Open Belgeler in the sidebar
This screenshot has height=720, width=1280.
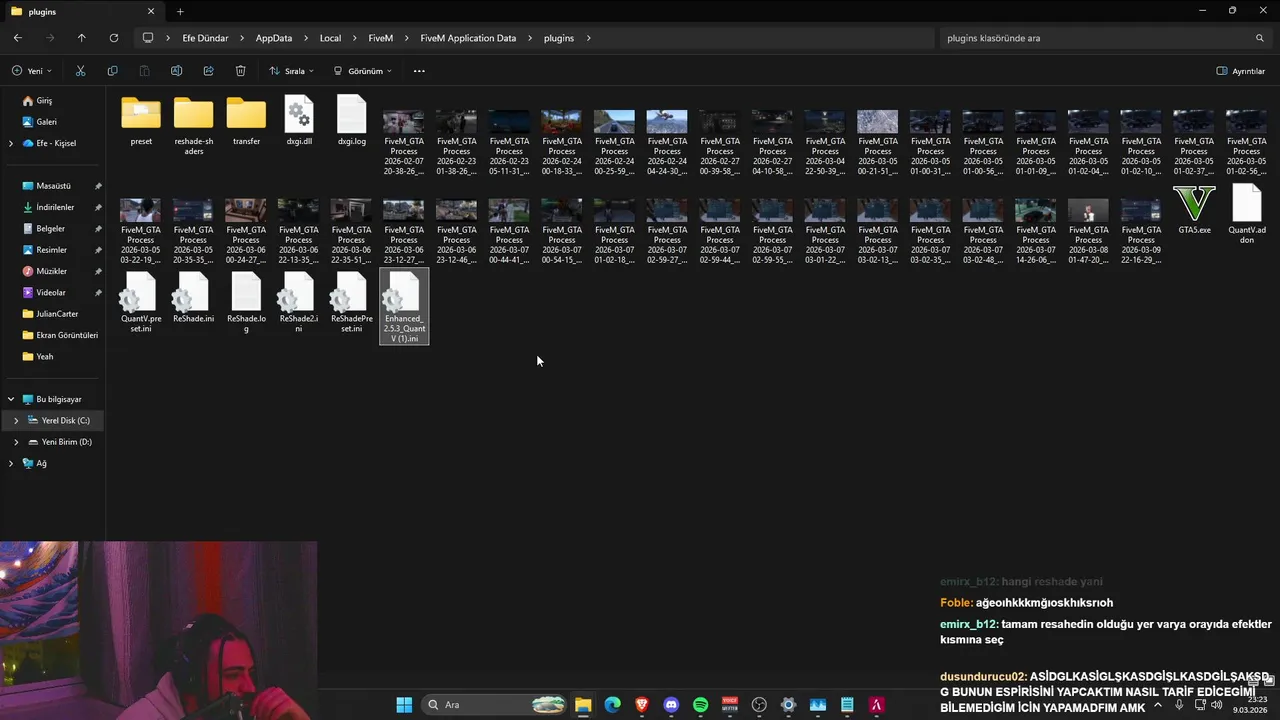pyautogui.click(x=50, y=228)
